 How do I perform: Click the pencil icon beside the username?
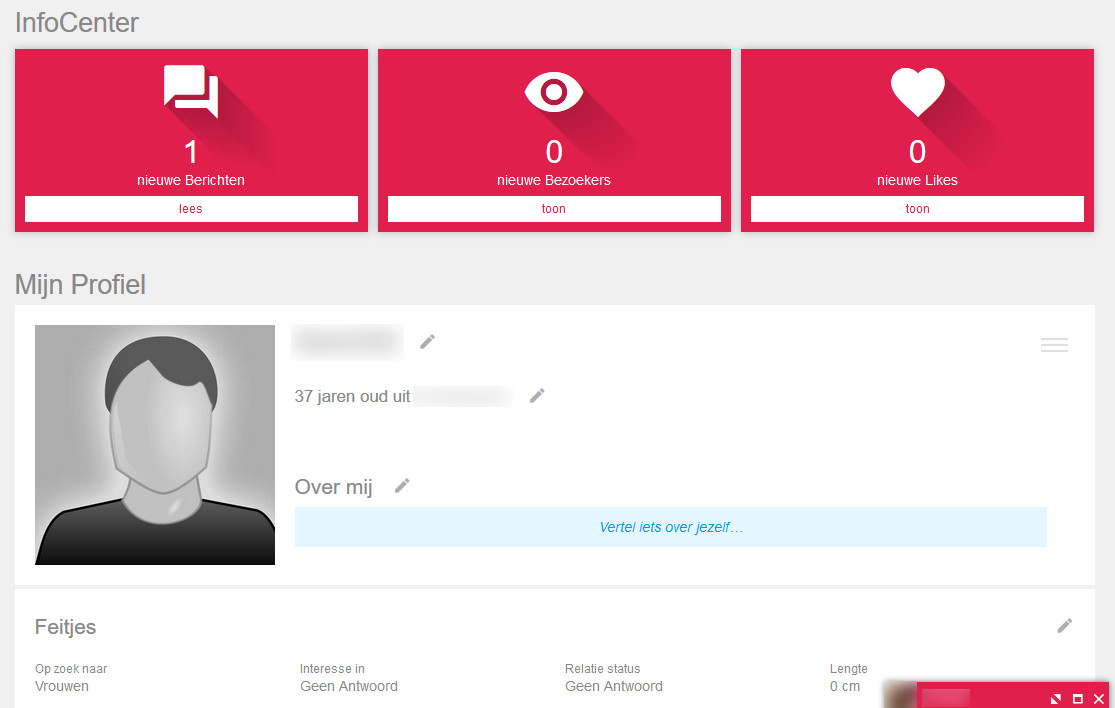(427, 341)
